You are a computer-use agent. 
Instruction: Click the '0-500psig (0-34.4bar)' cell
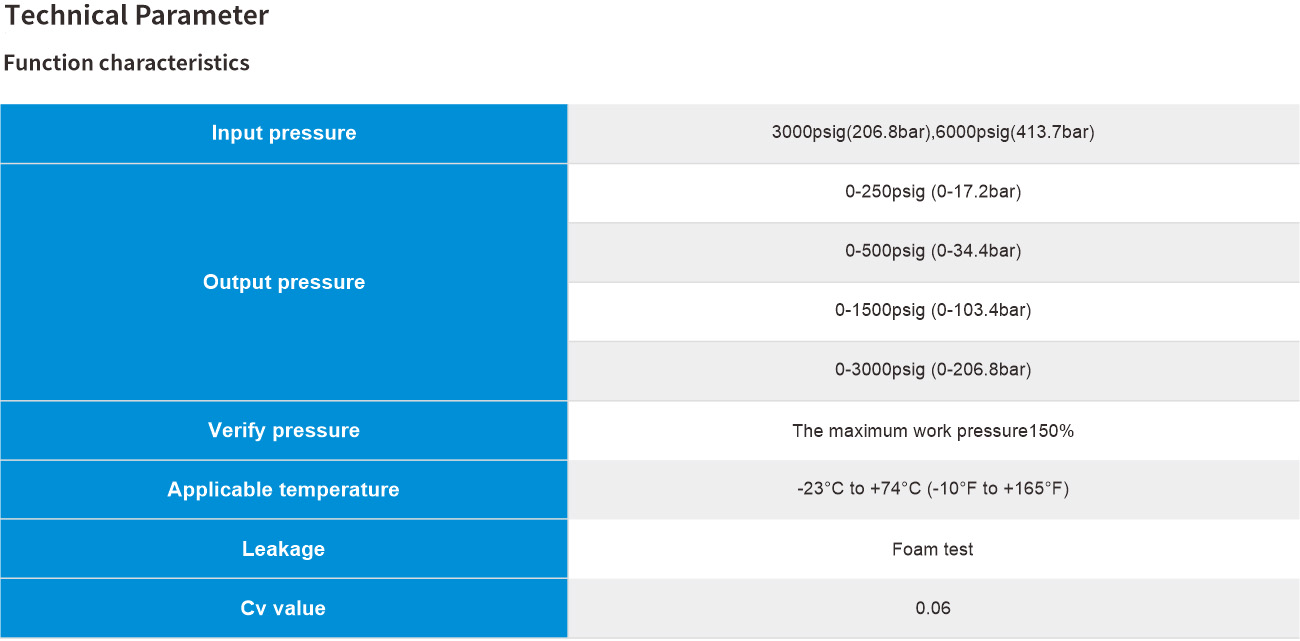coord(933,251)
